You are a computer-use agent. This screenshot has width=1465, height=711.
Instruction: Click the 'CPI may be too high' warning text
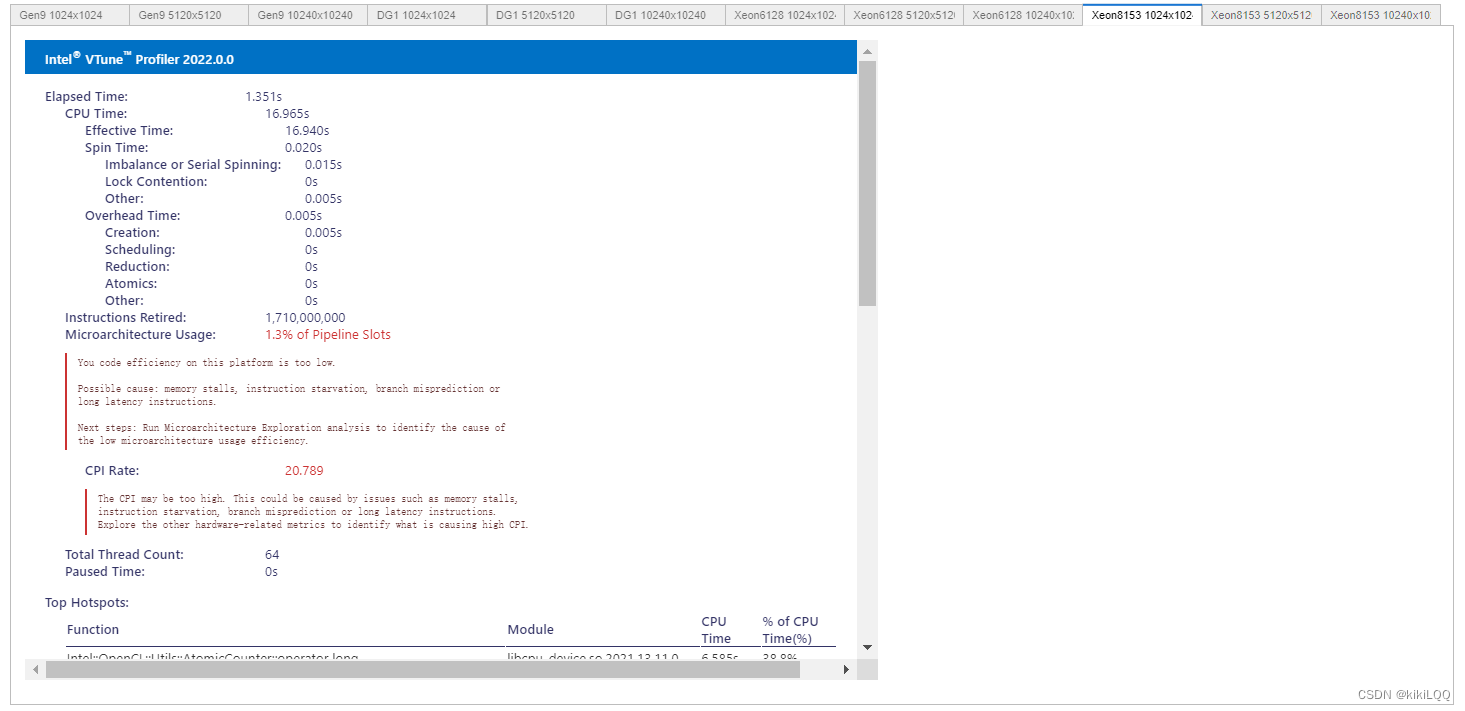tap(313, 511)
